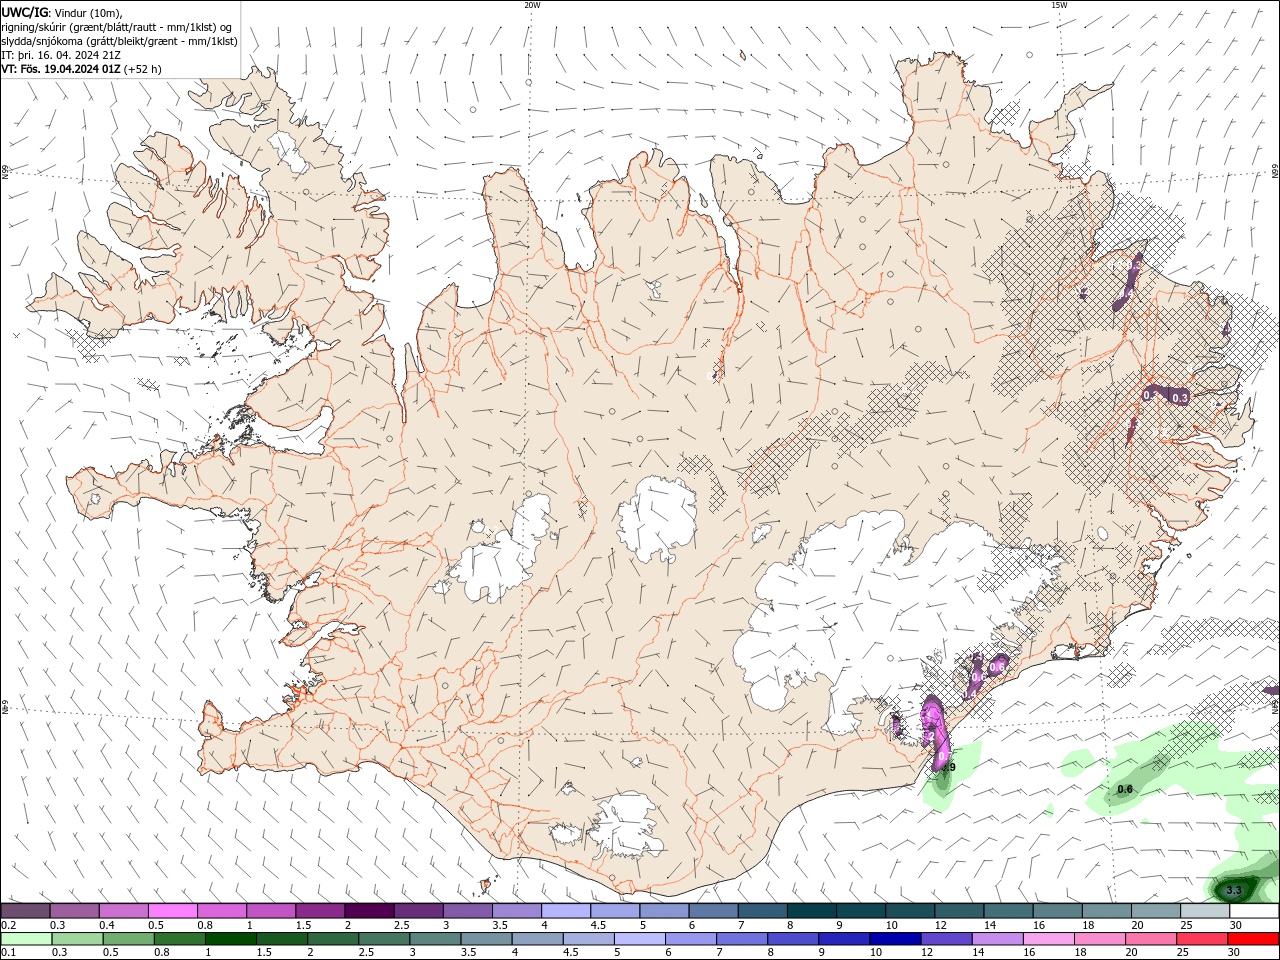Click the 0.3 snow value label in east Iceland

click(1180, 398)
